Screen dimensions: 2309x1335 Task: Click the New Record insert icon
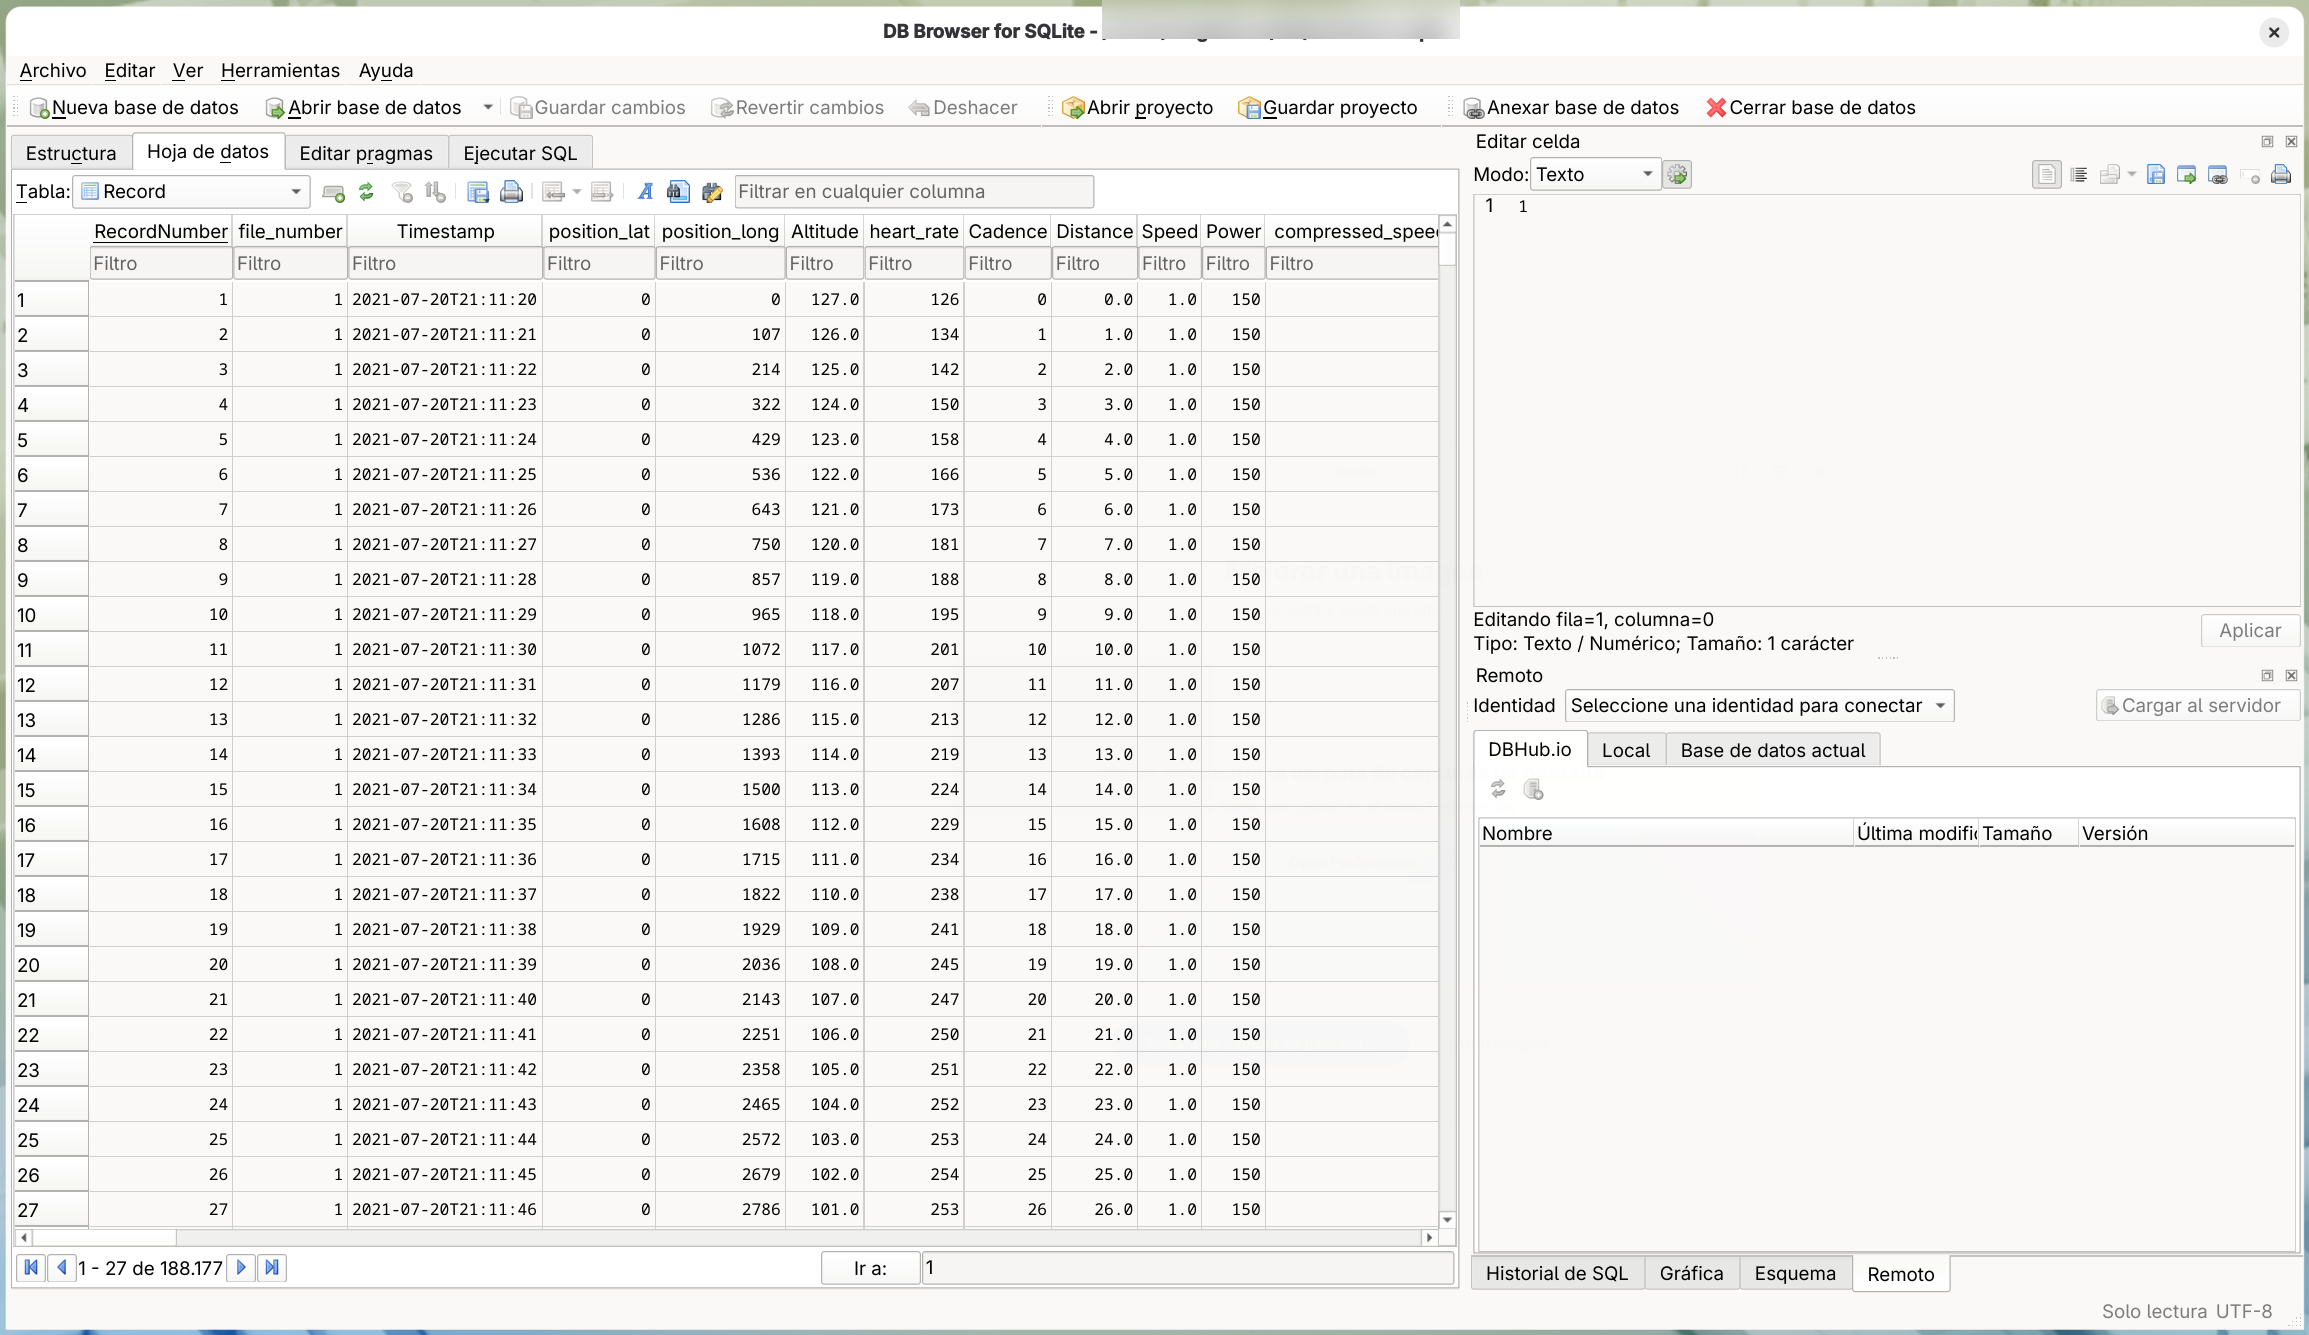click(x=553, y=191)
